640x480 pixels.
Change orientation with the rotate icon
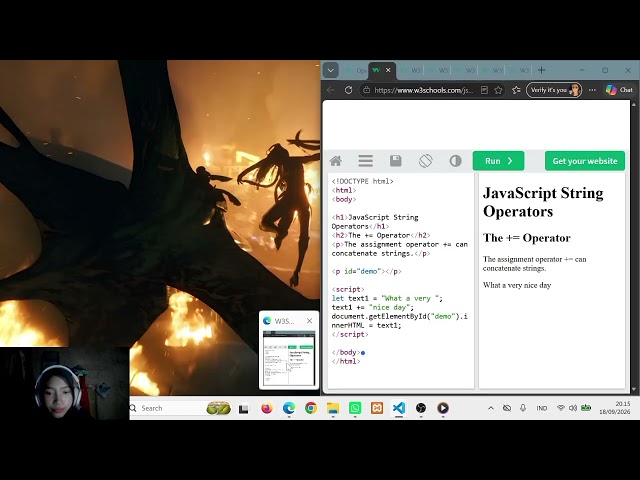tap(426, 161)
